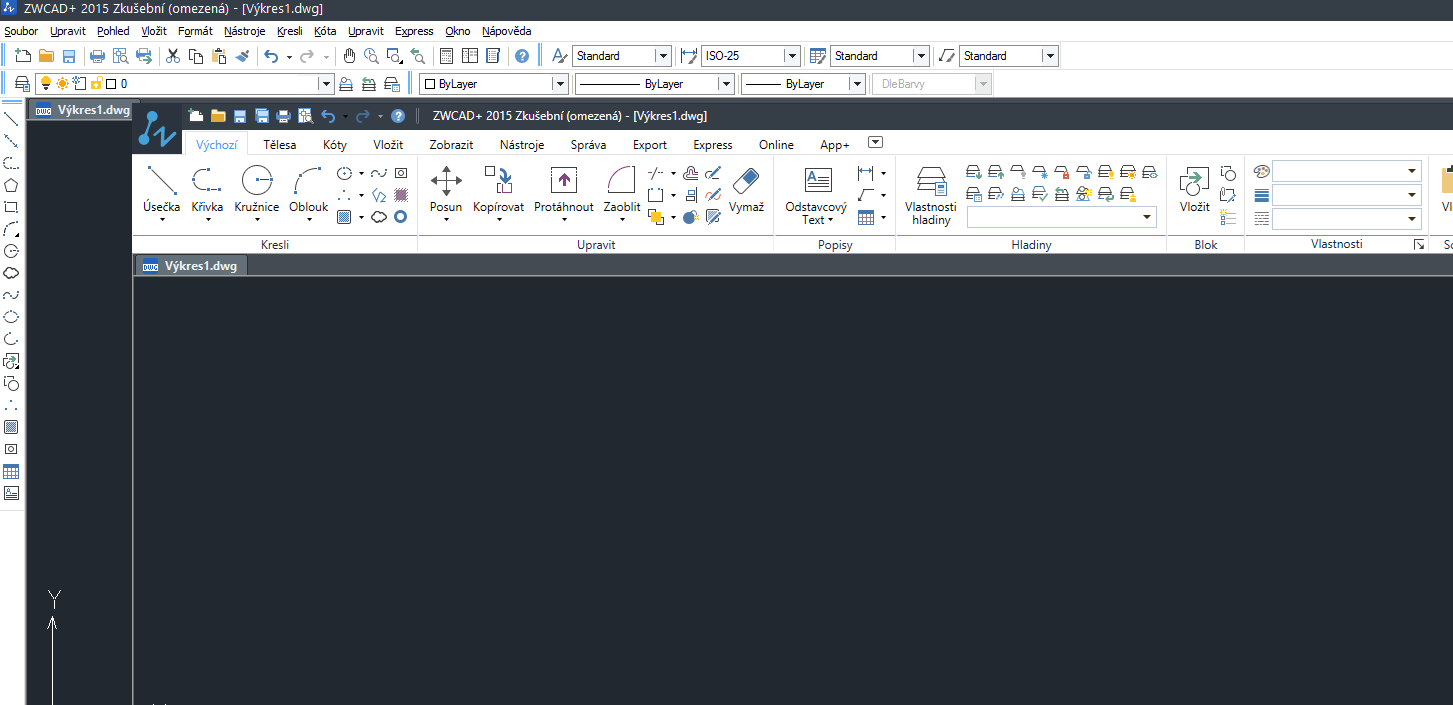Expand the layer 0 dropdown list
This screenshot has height=705, width=1453.
[x=325, y=84]
